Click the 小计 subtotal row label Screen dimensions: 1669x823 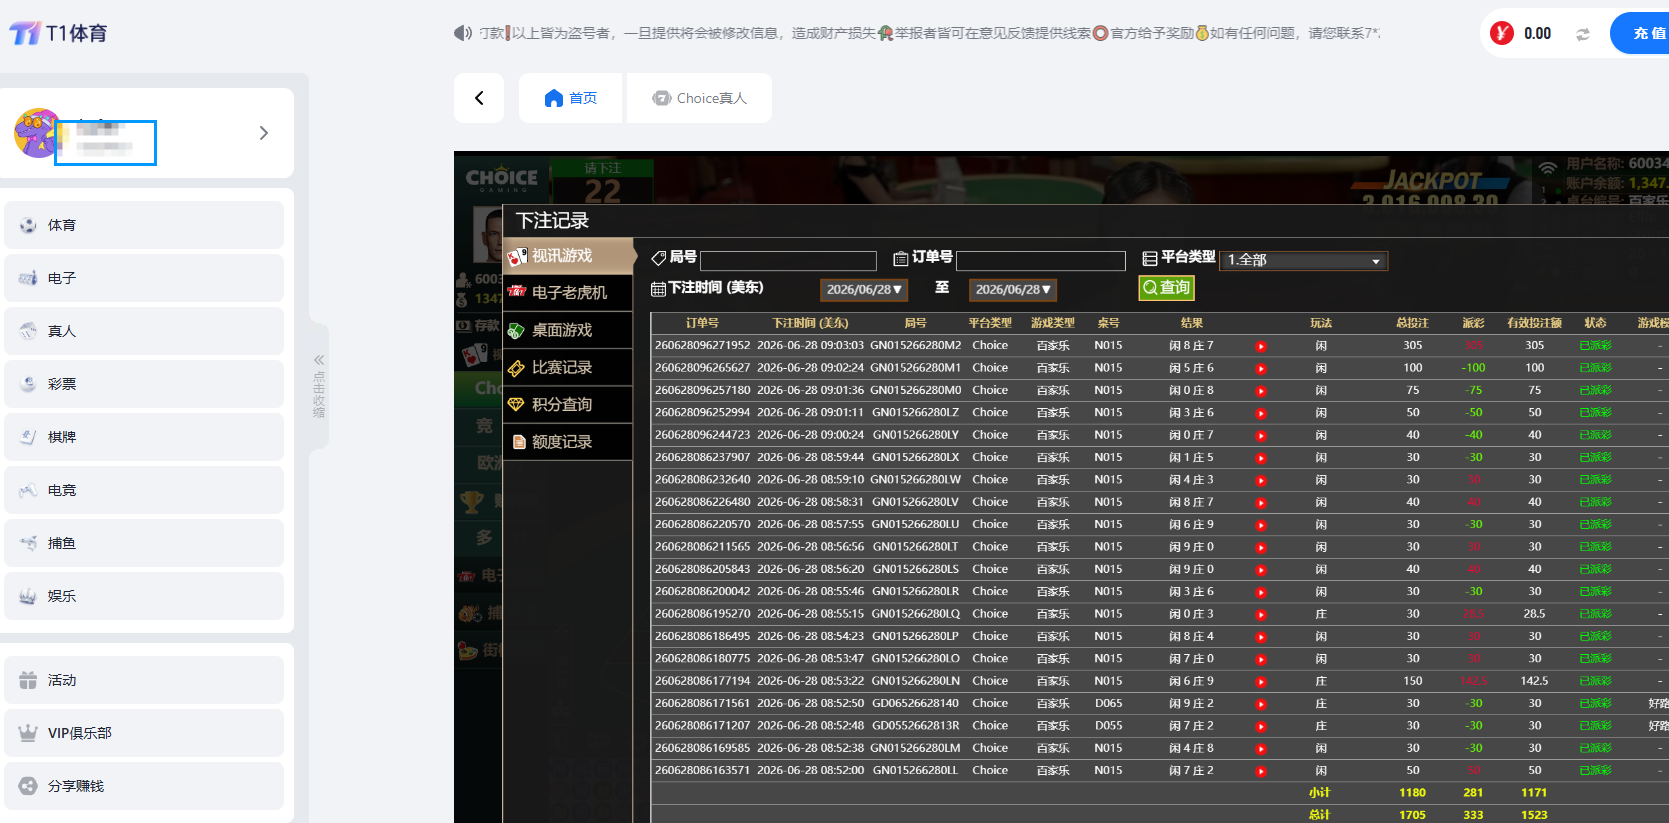[1320, 793]
